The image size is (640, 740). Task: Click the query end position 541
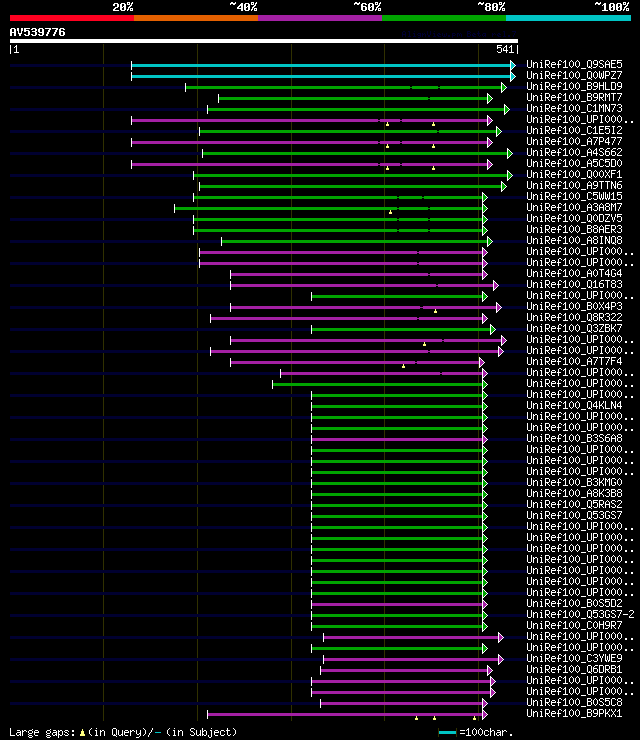click(505, 49)
